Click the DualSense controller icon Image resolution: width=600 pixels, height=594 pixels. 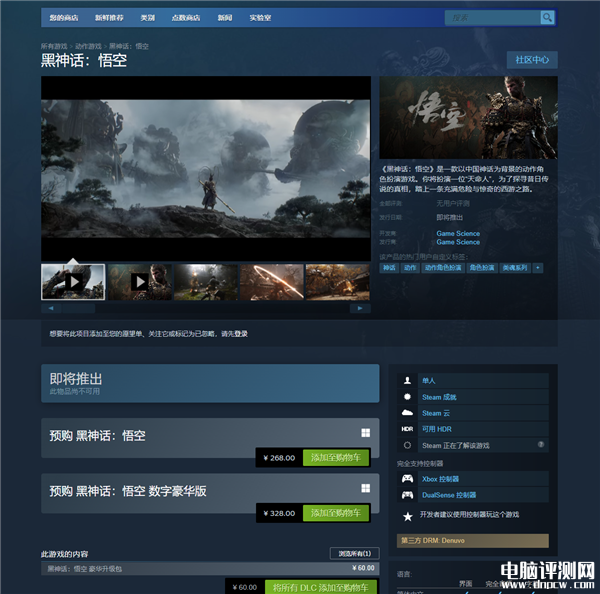tap(407, 494)
